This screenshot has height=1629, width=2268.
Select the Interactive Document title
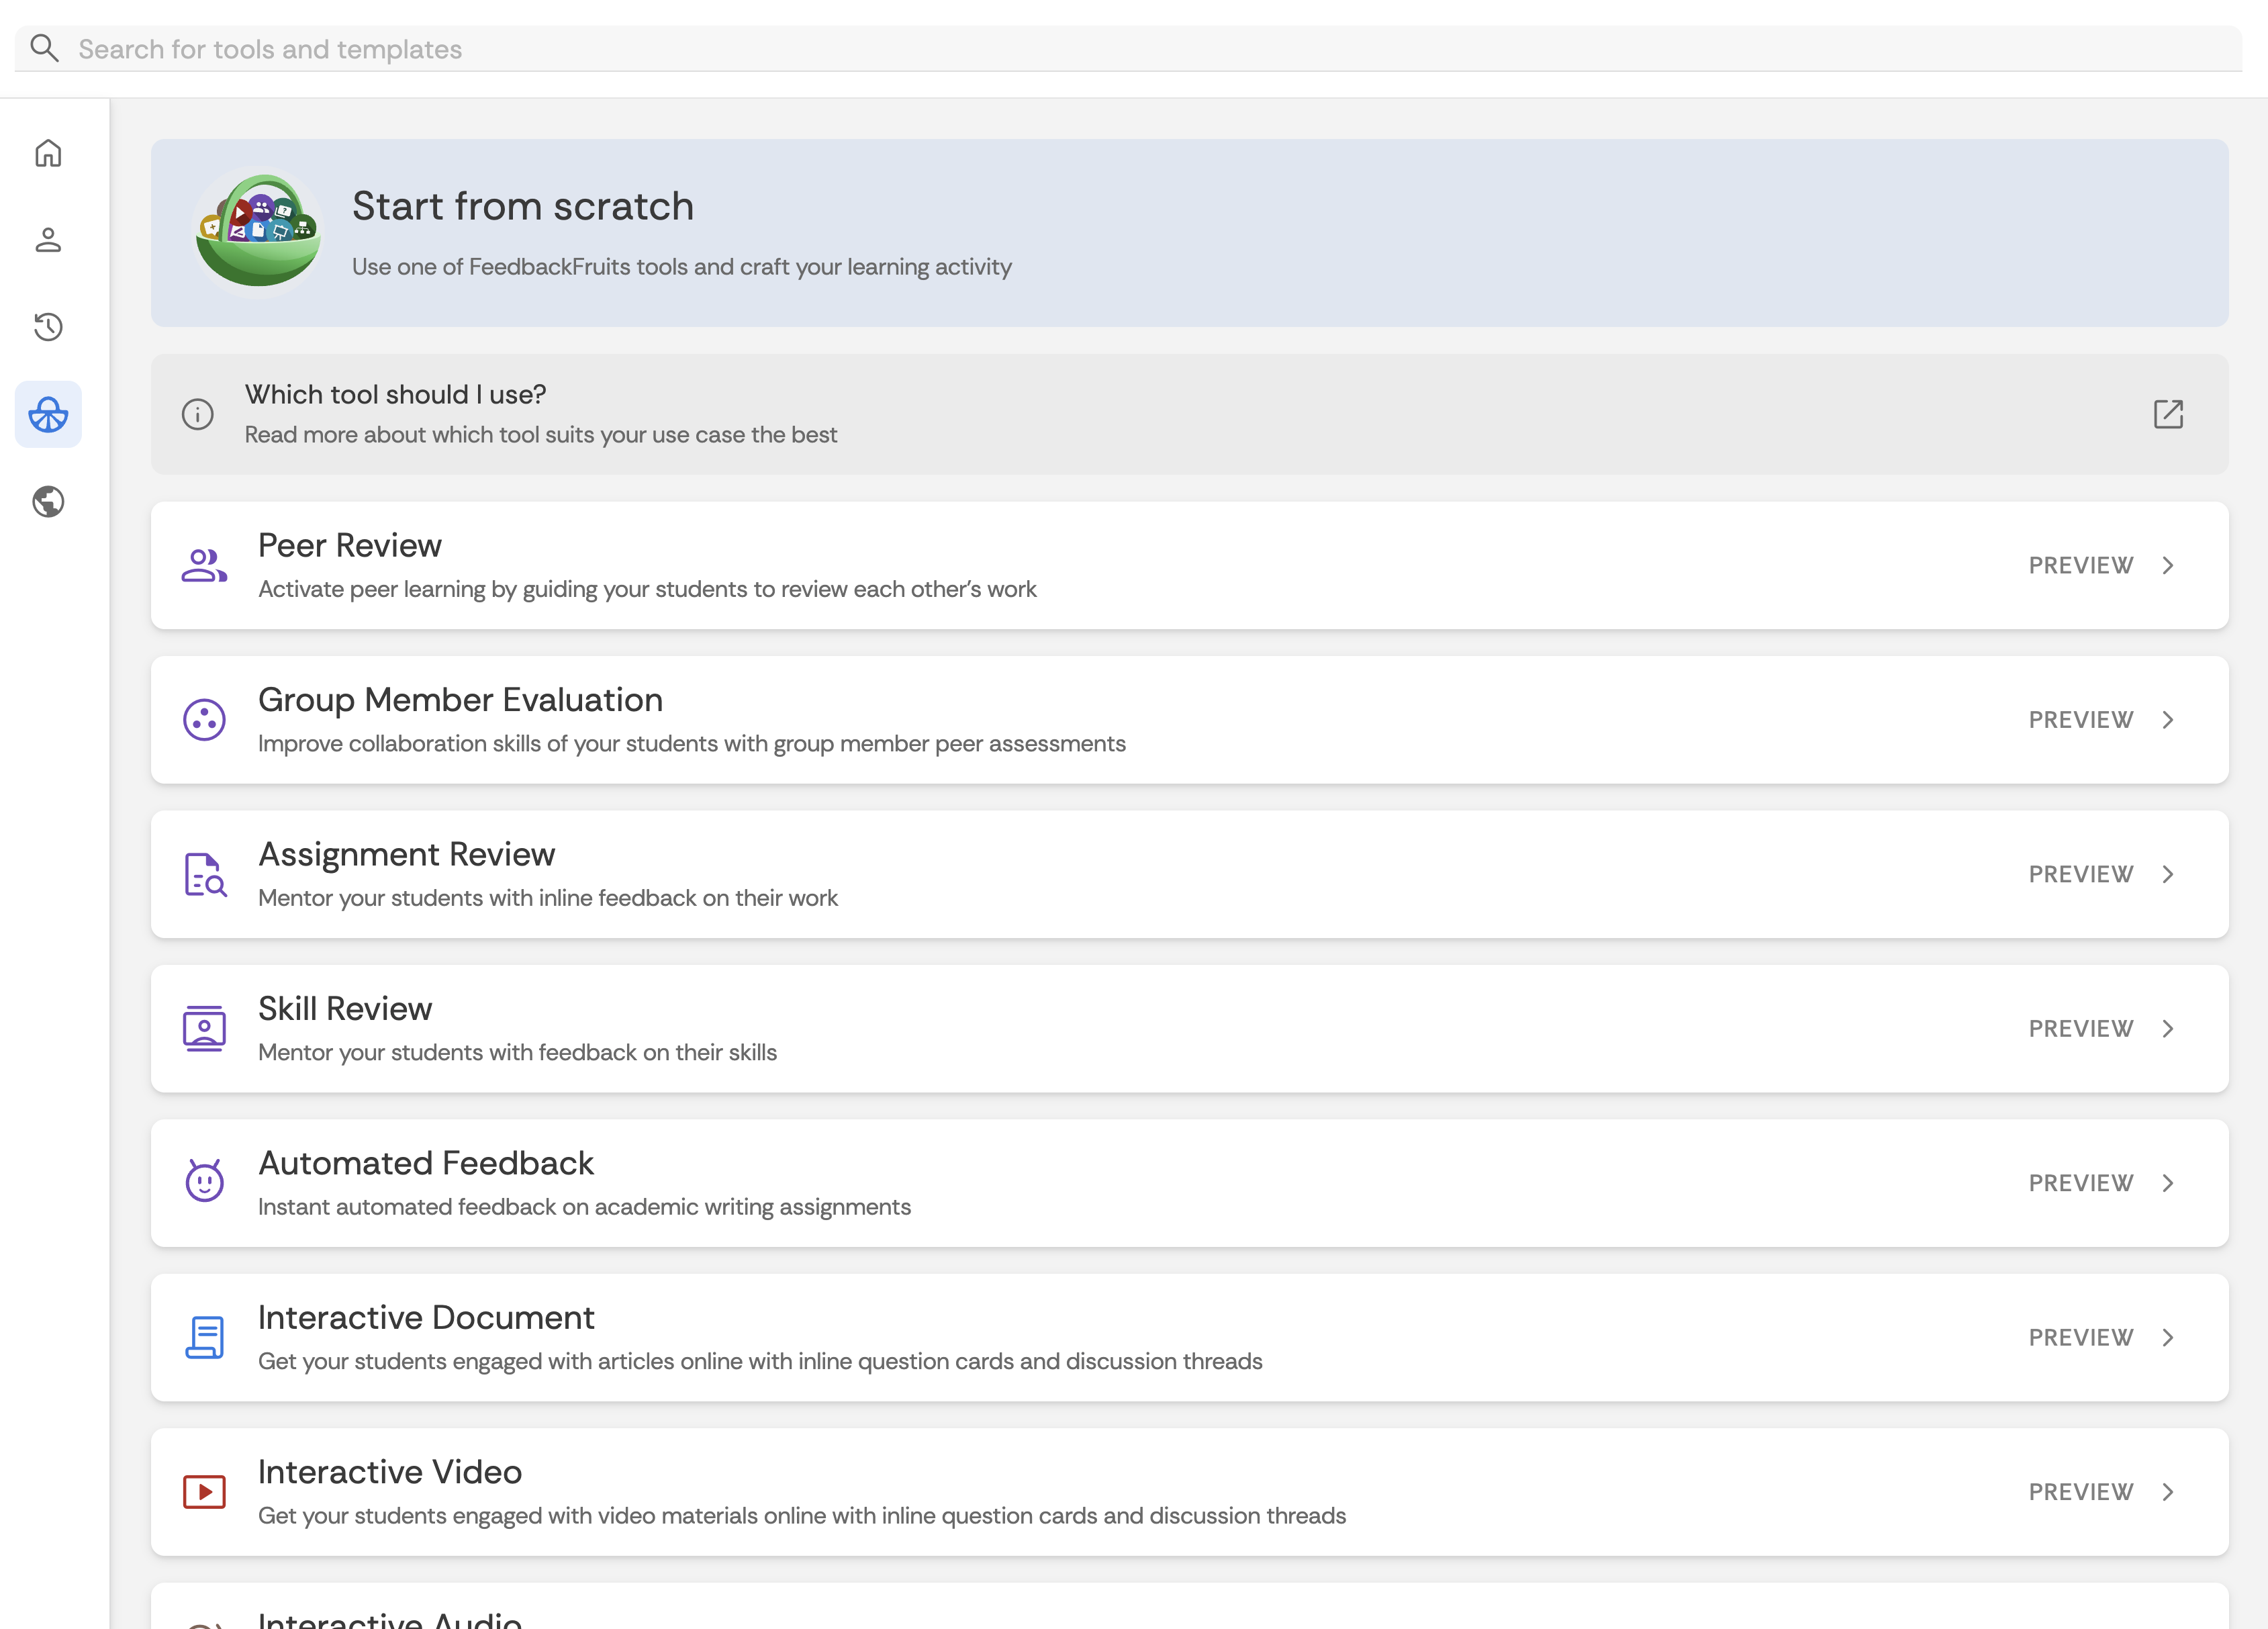click(426, 1317)
